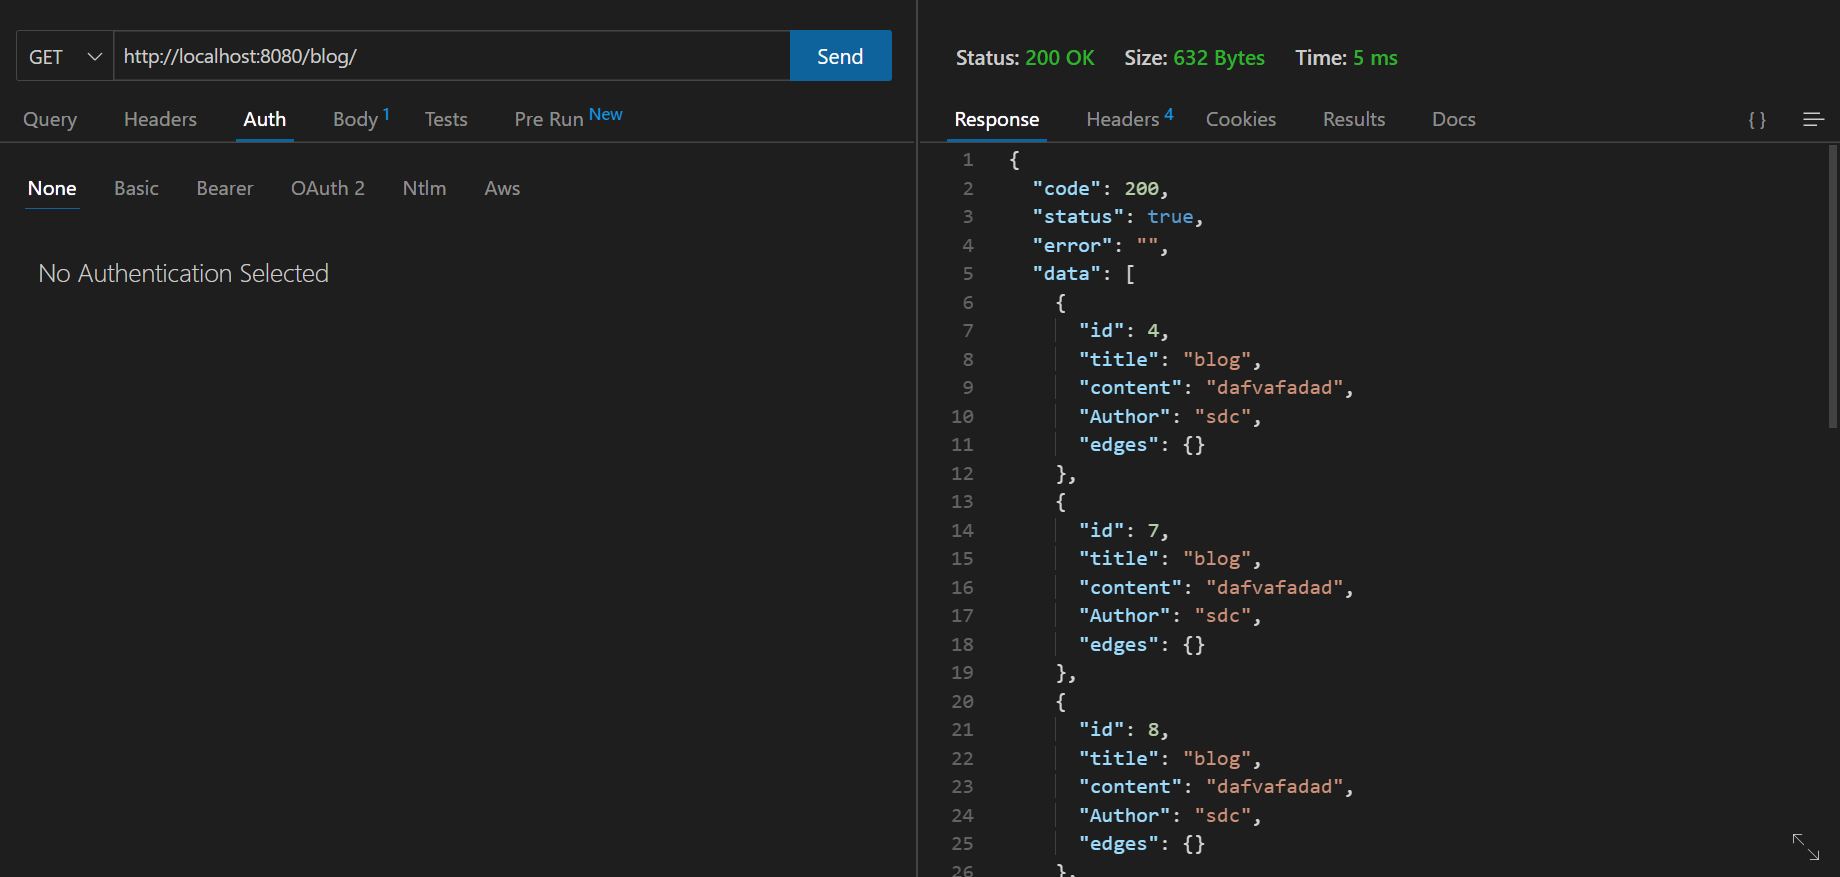Open the Results tab
The image size is (1840, 877).
click(1354, 119)
